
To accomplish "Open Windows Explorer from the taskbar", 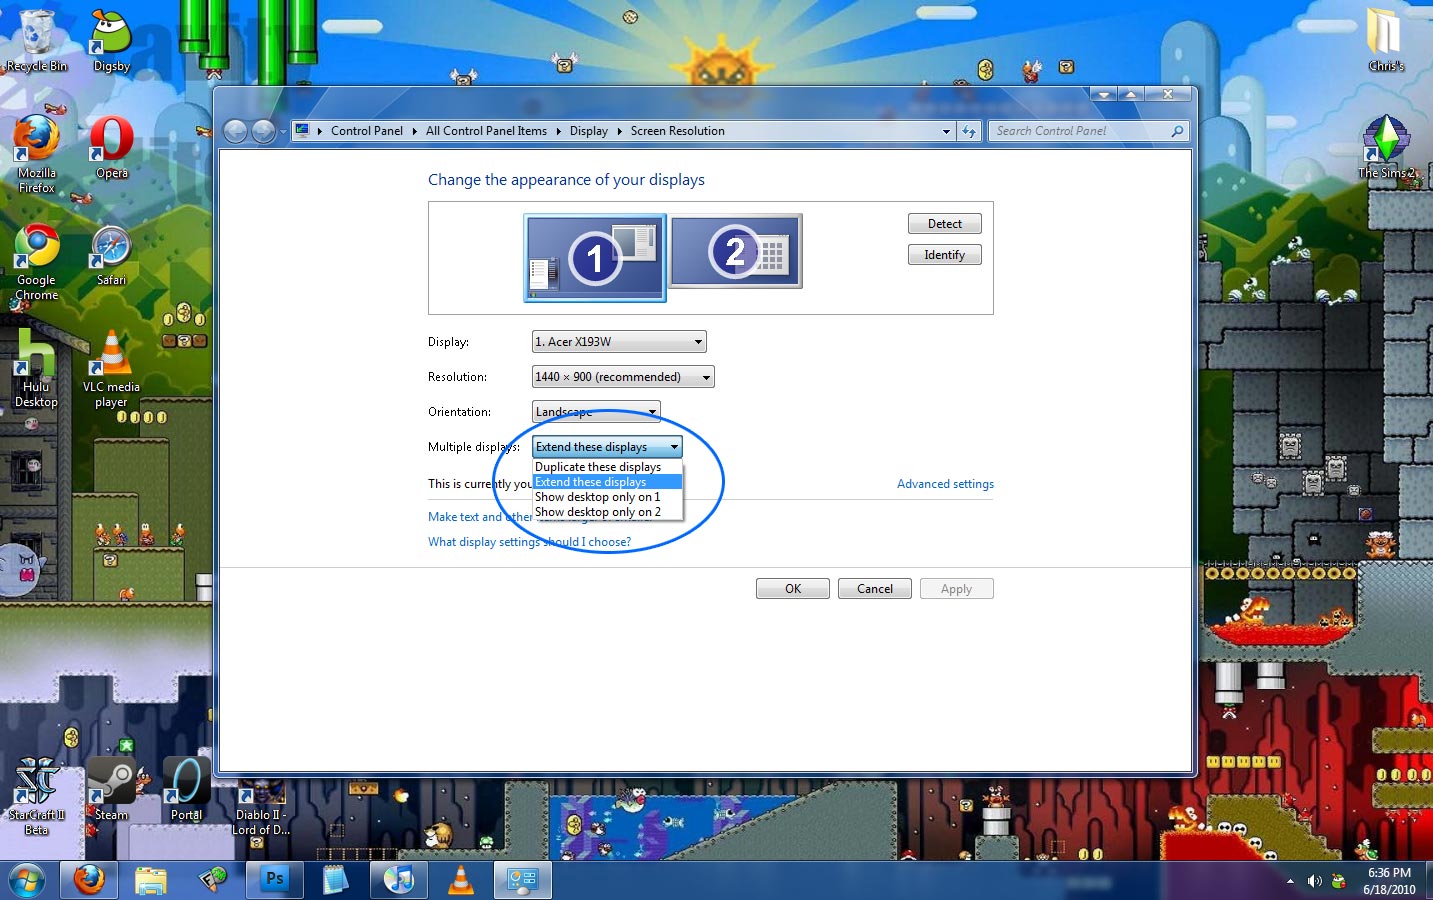I will tap(151, 881).
